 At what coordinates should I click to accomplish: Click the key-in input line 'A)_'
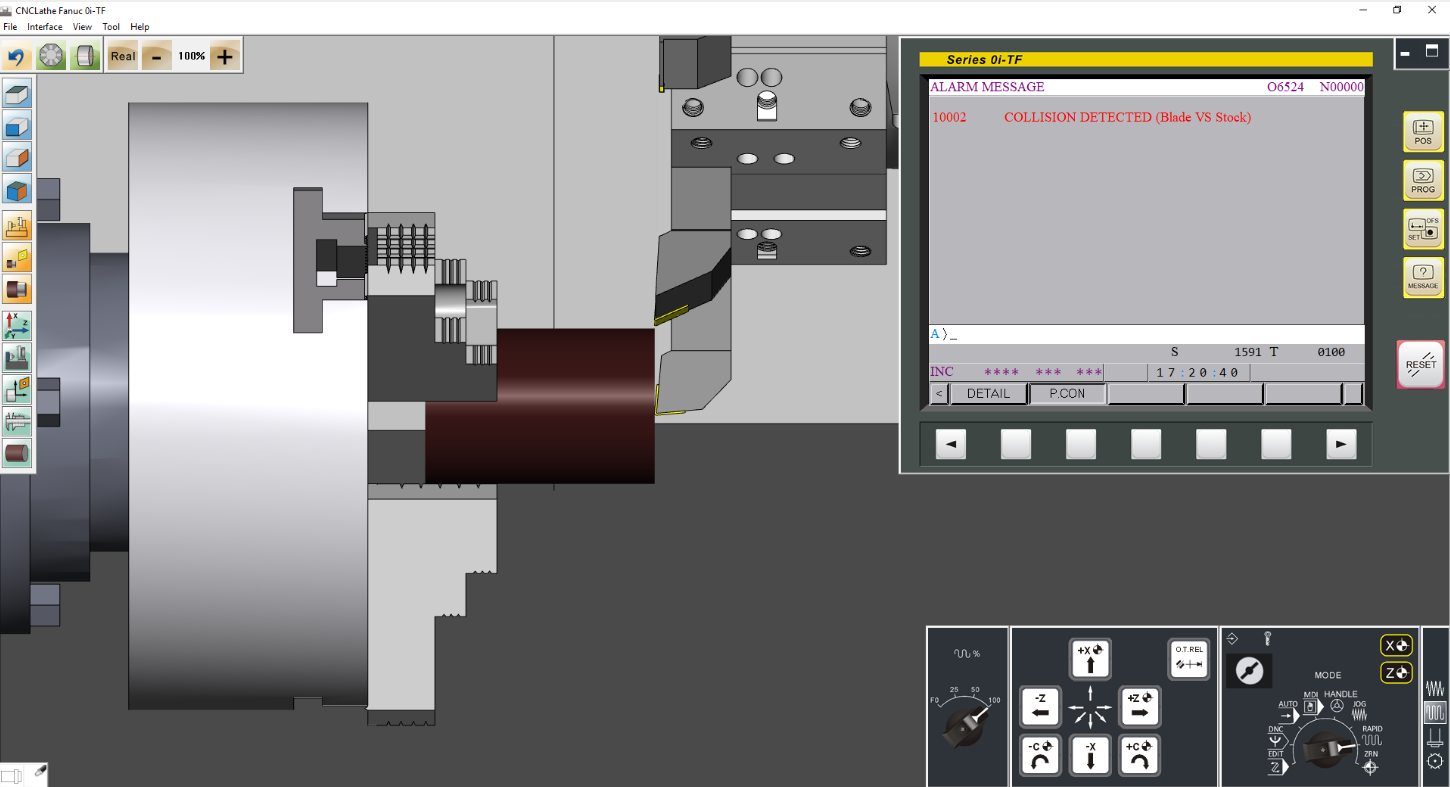pyautogui.click(x=1146, y=334)
